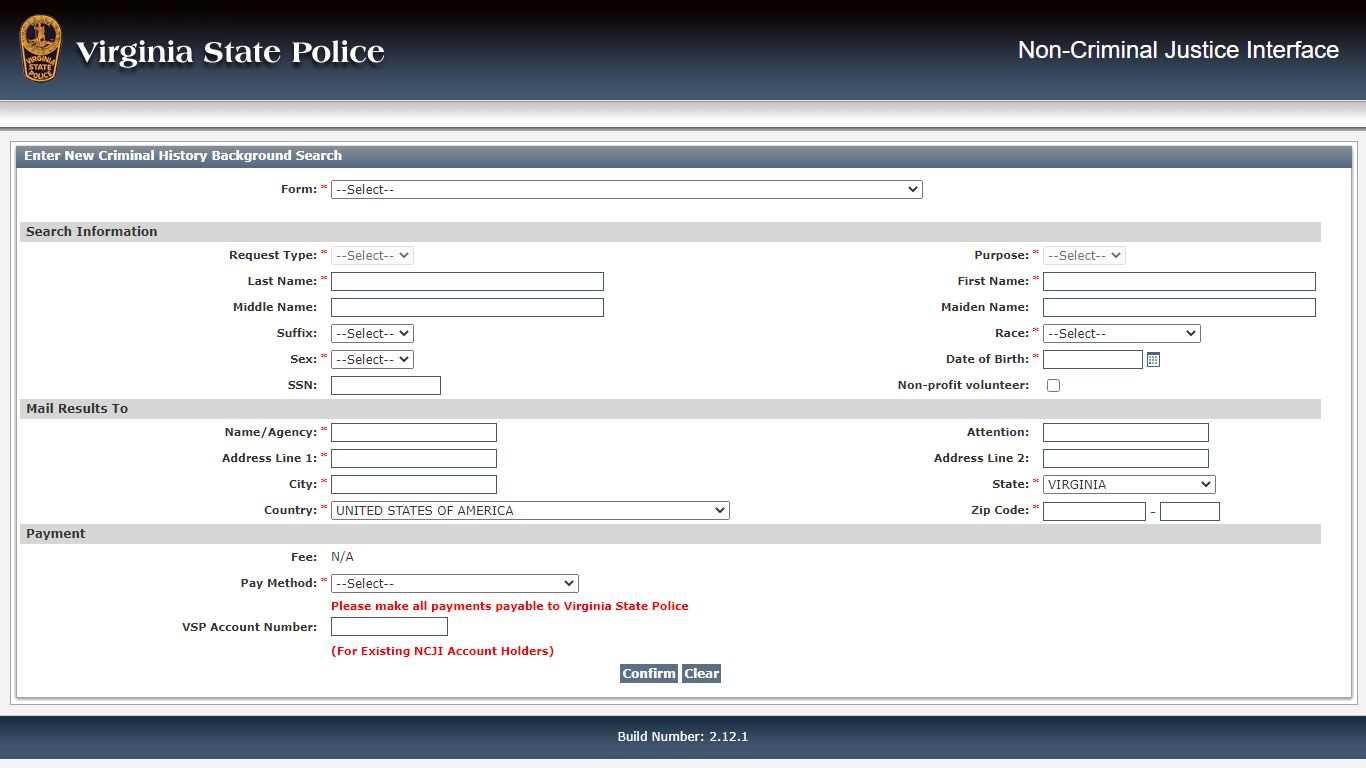The width and height of the screenshot is (1366, 768).
Task: Open the Request Type dropdown
Action: [x=372, y=256]
